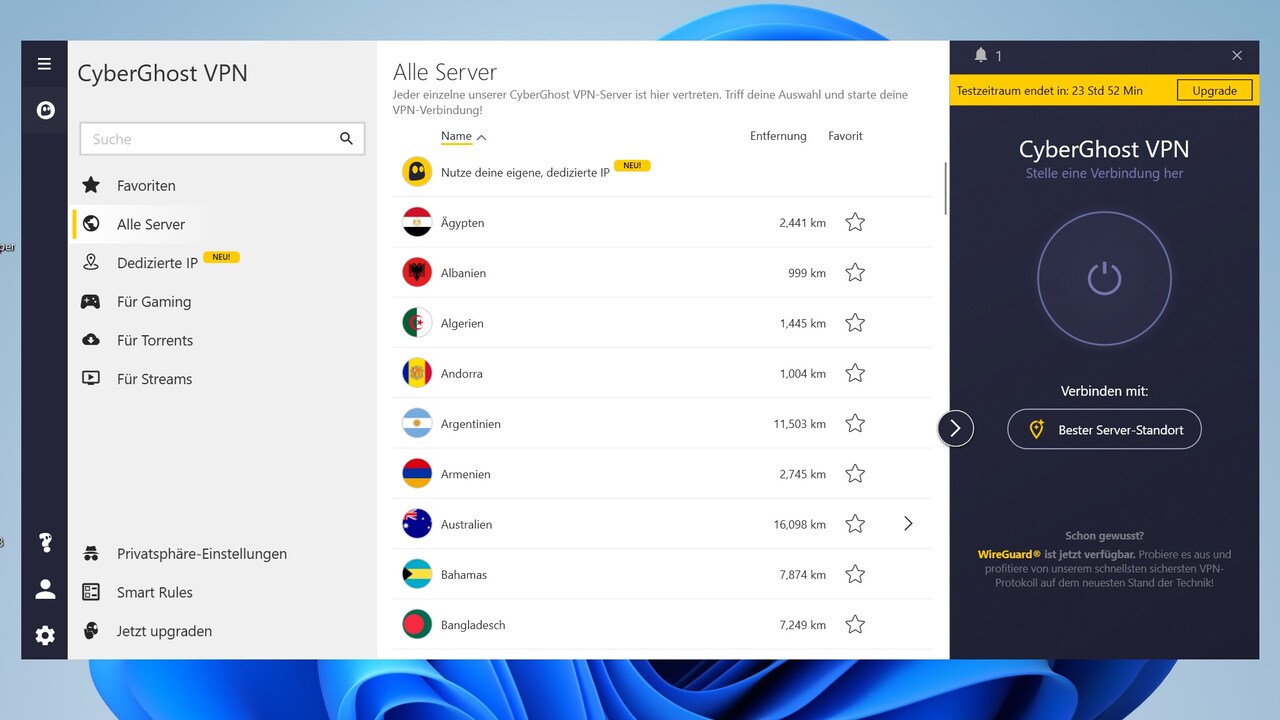Viewport: 1280px width, 720px height.
Task: Sort servers by Name column
Action: (463, 136)
